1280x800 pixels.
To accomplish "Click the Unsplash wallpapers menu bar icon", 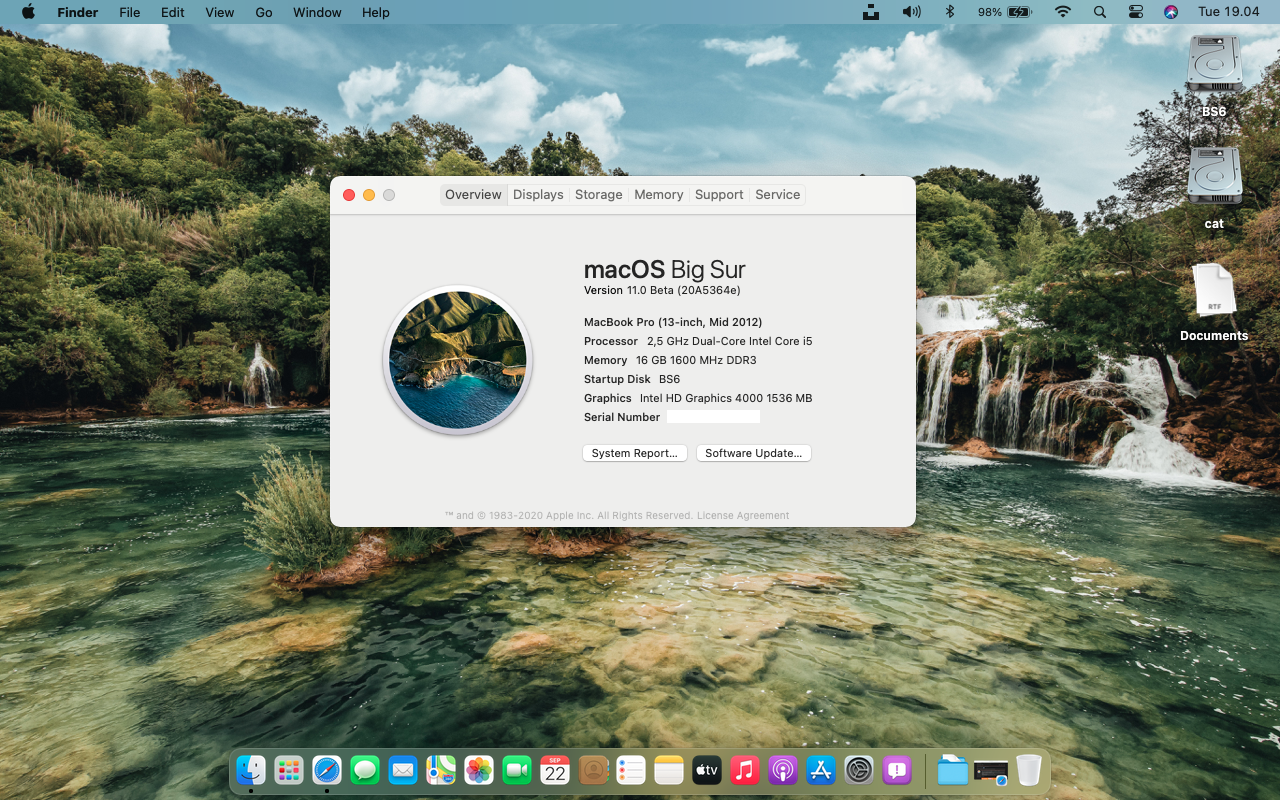I will pos(872,12).
